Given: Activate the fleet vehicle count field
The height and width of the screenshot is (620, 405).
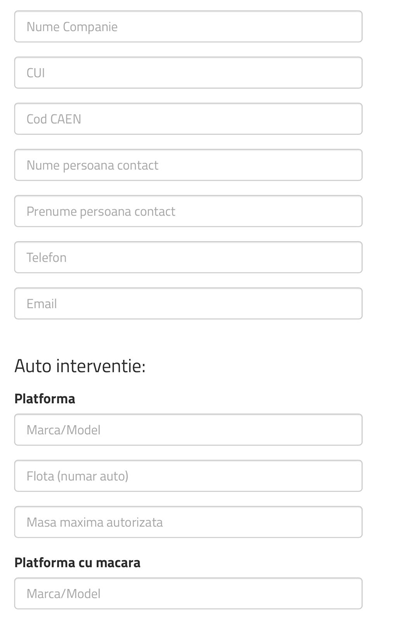Looking at the screenshot, I should click(x=188, y=476).
